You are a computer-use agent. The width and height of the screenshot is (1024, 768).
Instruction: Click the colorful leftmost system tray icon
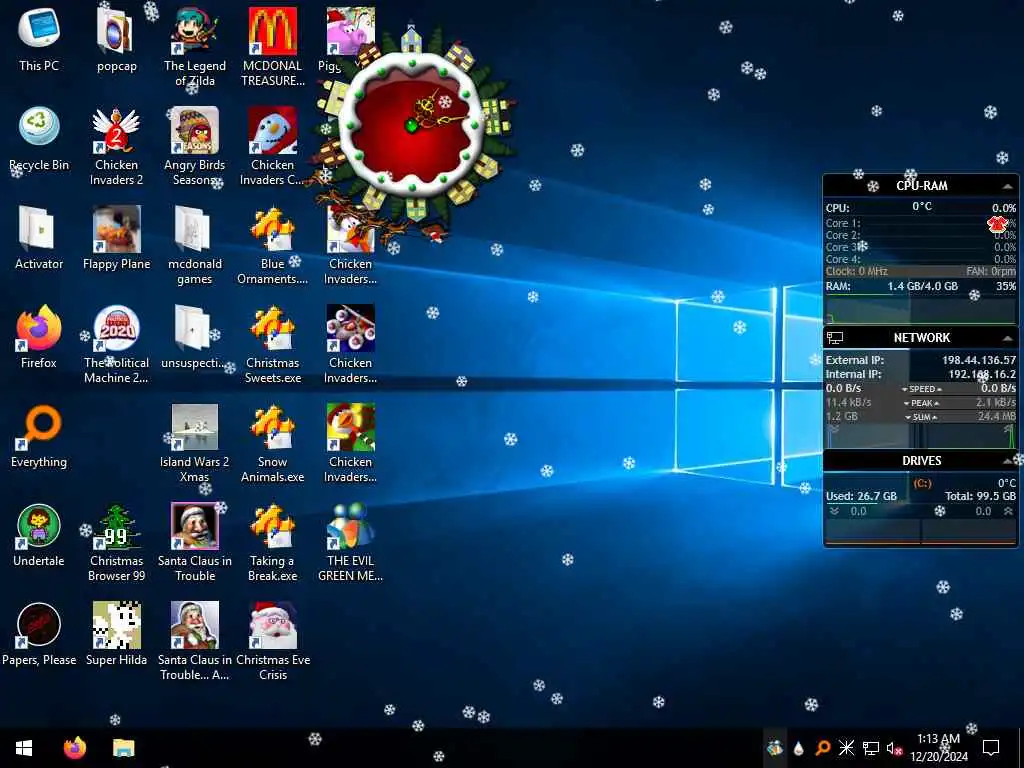774,748
